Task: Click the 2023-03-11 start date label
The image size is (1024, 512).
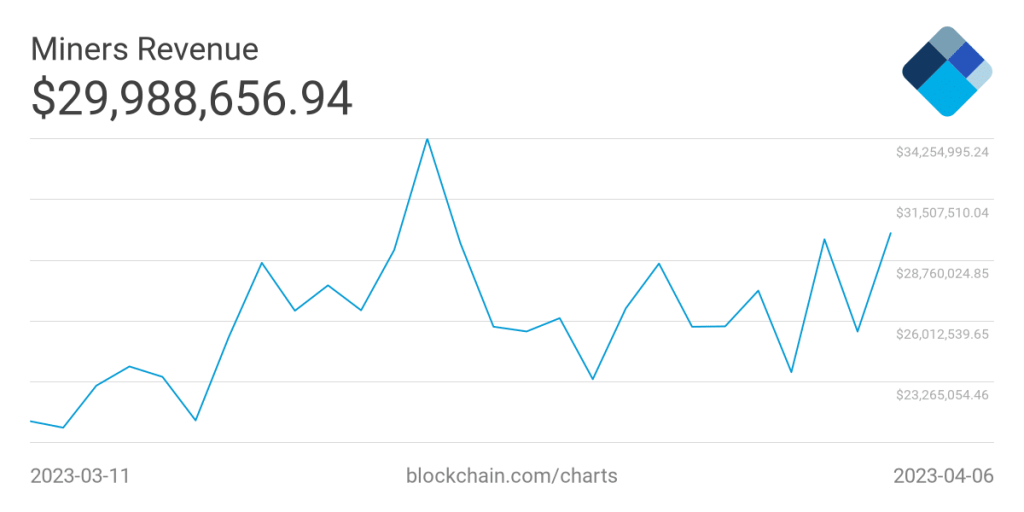Action: click(80, 475)
